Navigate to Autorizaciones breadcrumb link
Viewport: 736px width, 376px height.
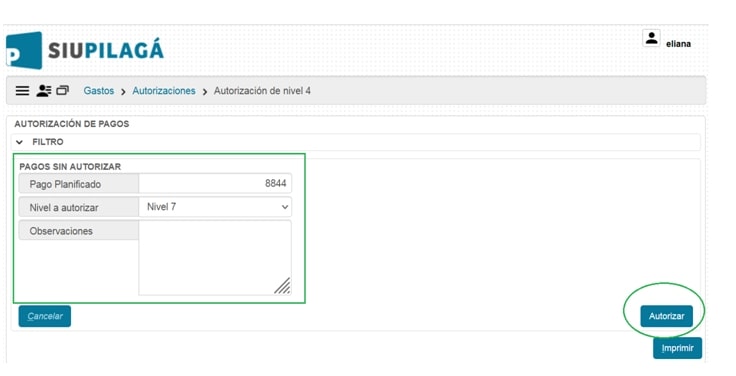click(x=164, y=91)
